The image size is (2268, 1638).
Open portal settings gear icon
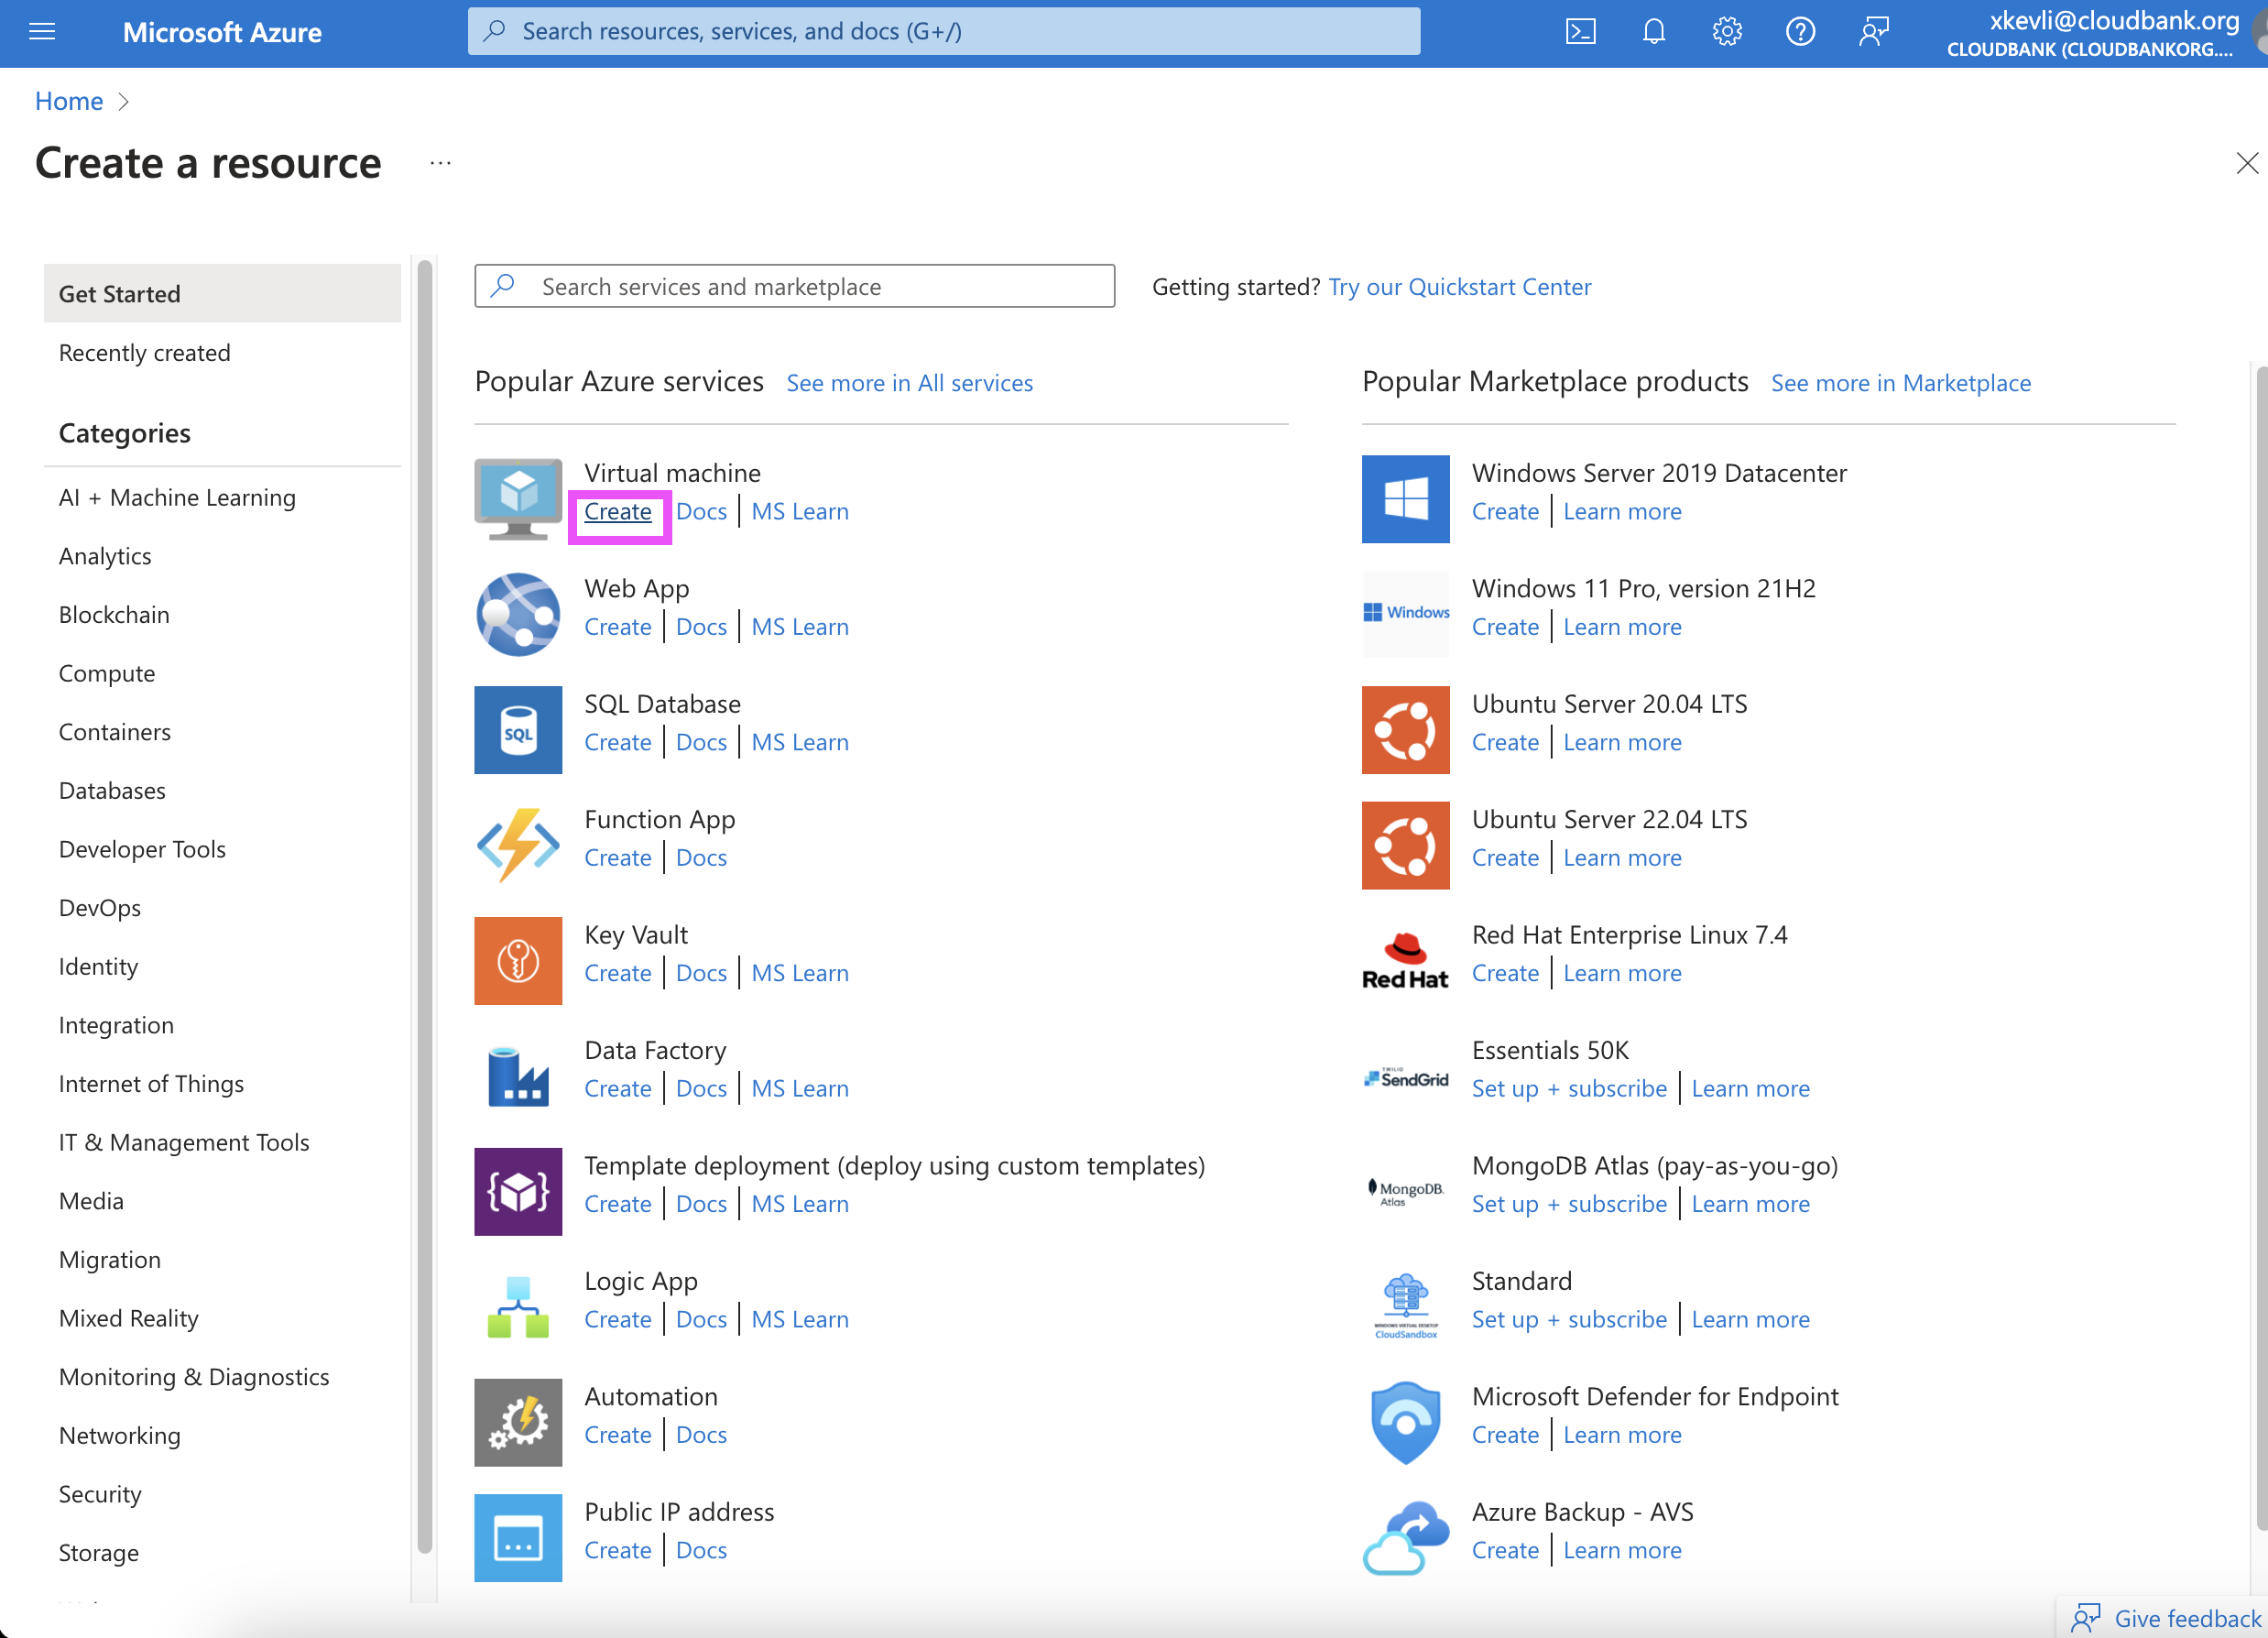1727,32
